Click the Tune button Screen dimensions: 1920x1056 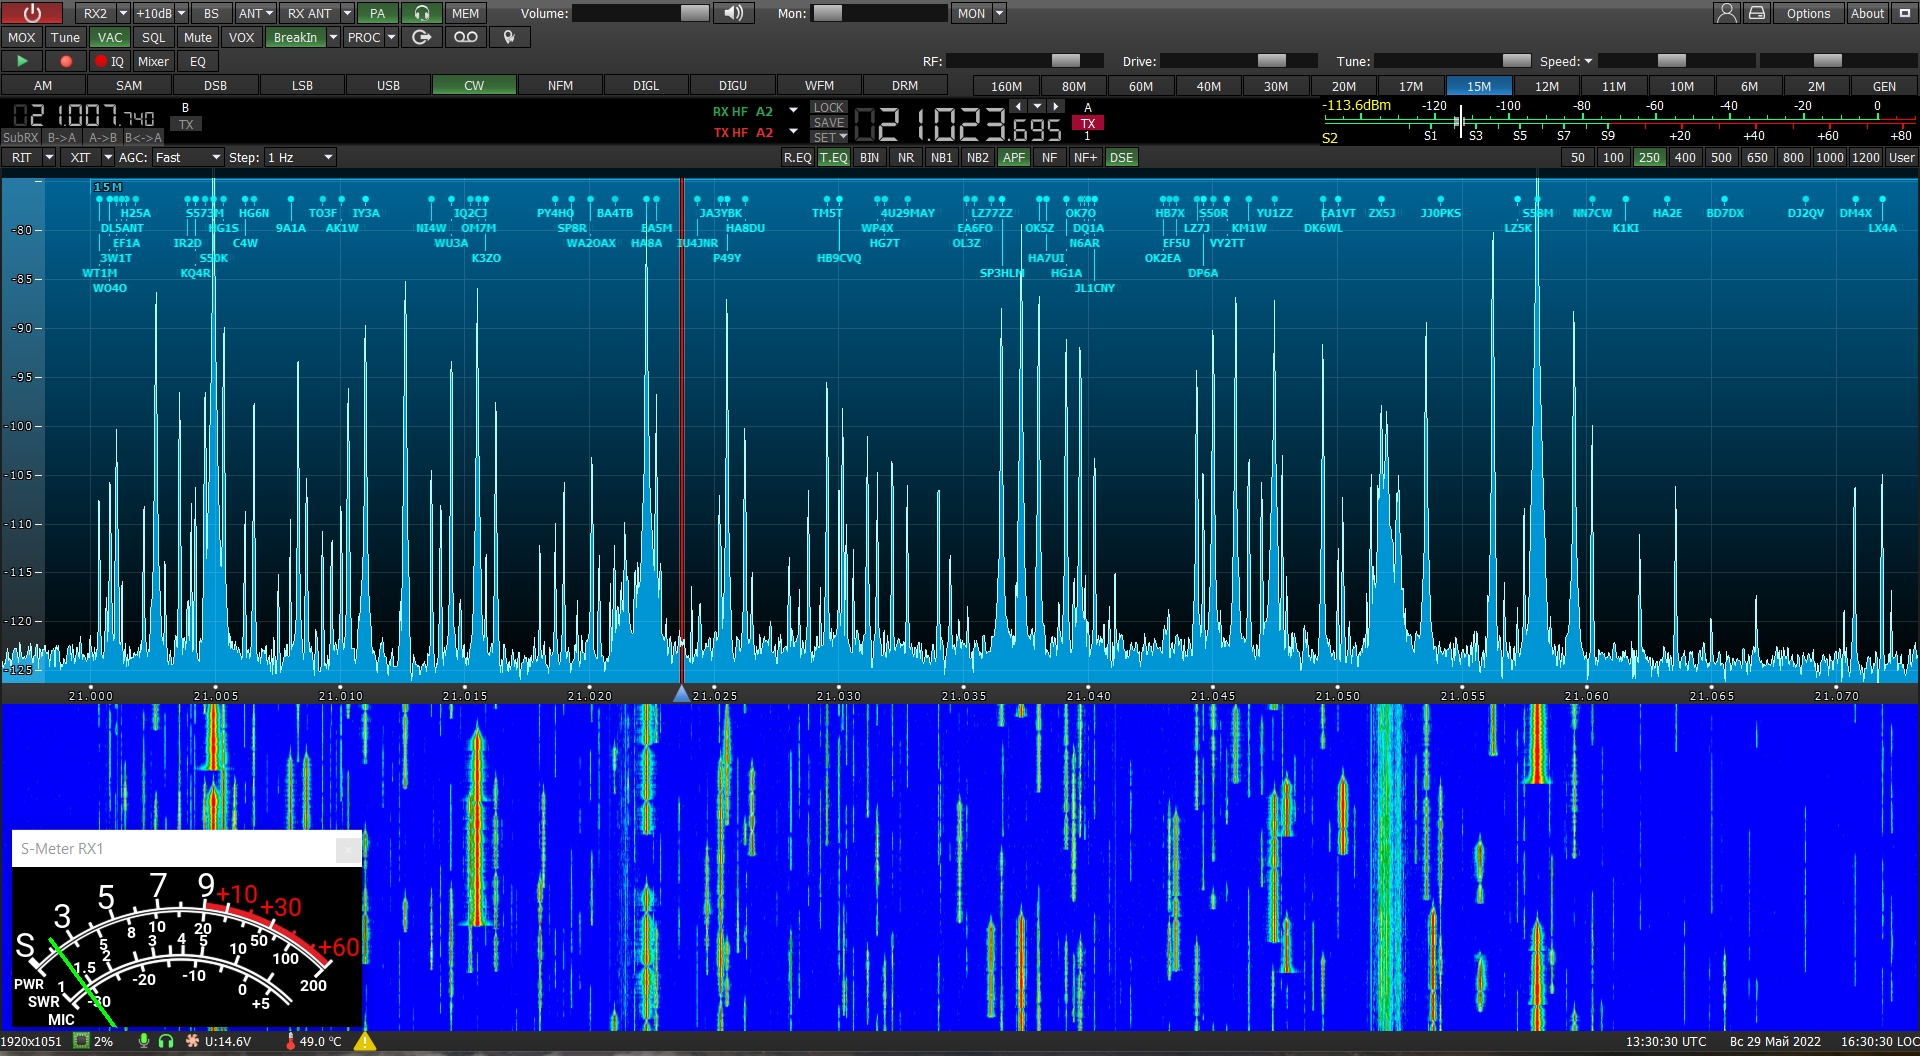[65, 37]
